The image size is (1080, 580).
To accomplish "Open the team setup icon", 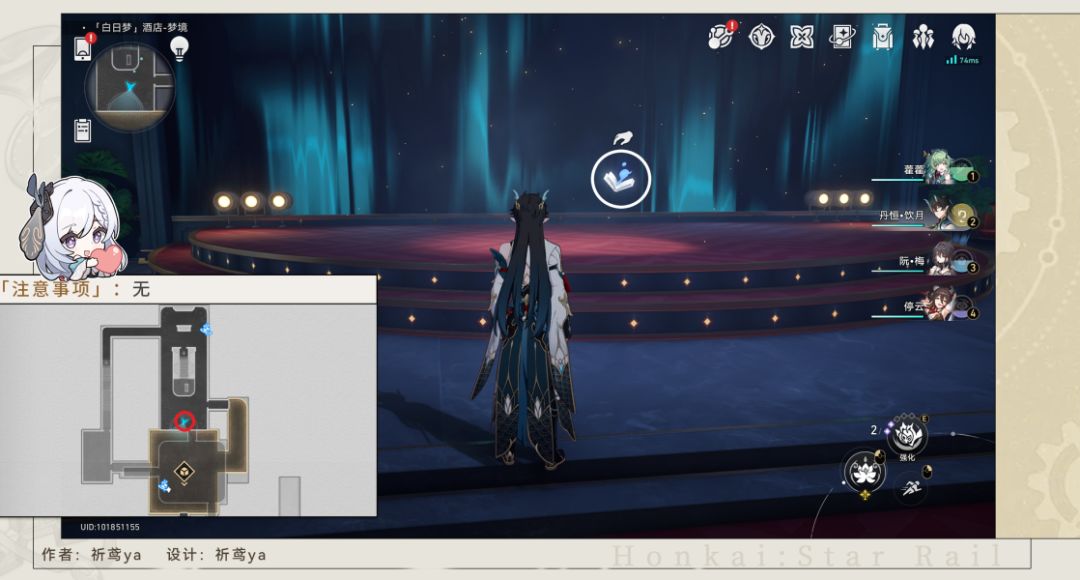I will point(923,37).
